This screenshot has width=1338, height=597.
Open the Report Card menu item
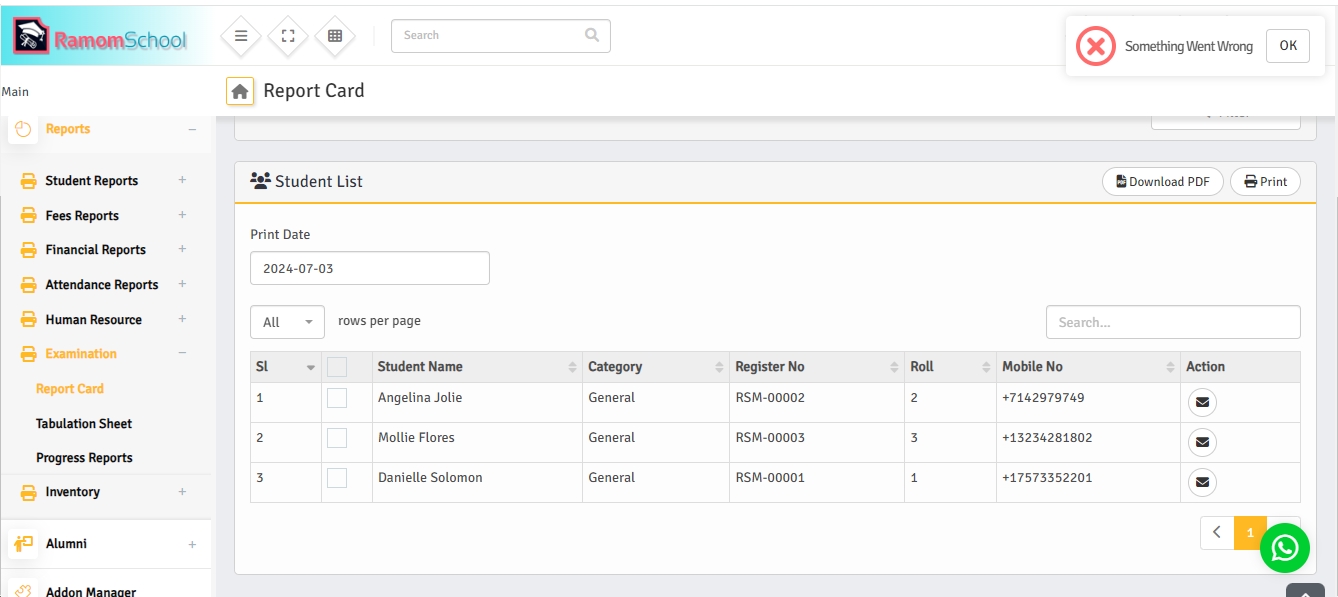(70, 389)
